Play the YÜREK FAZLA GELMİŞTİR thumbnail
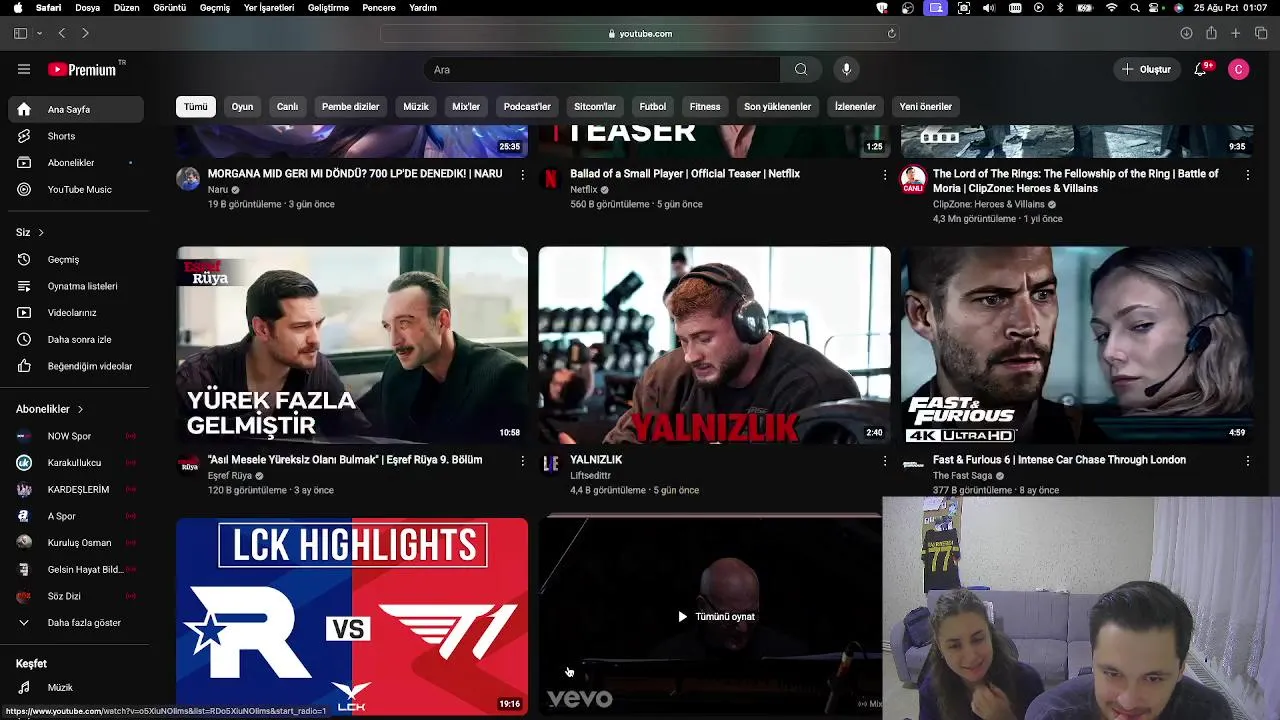The height and width of the screenshot is (720, 1280). 352,345
